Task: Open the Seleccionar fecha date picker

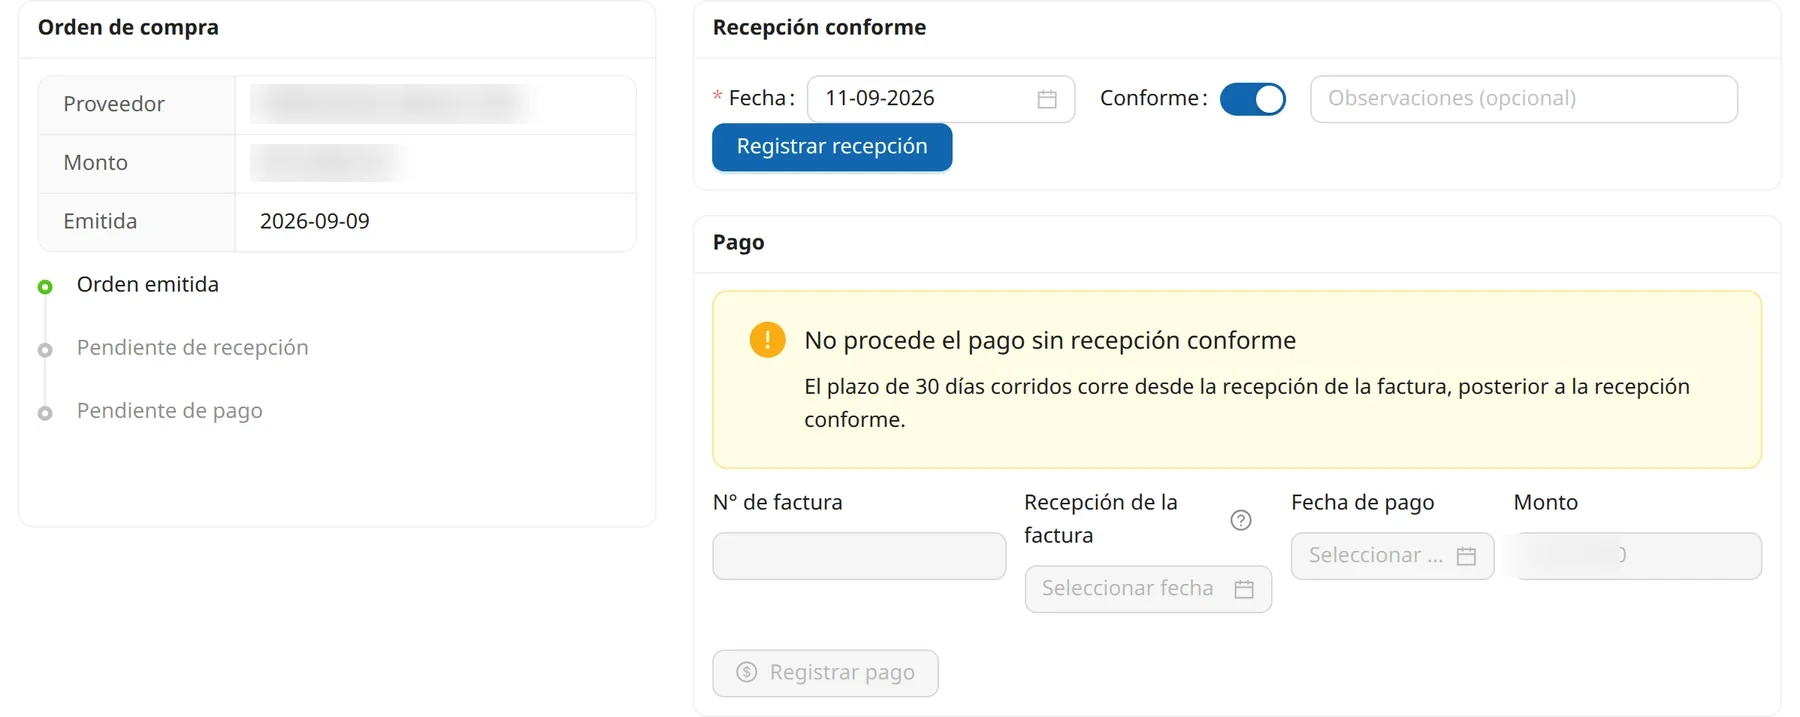Action: (1148, 589)
